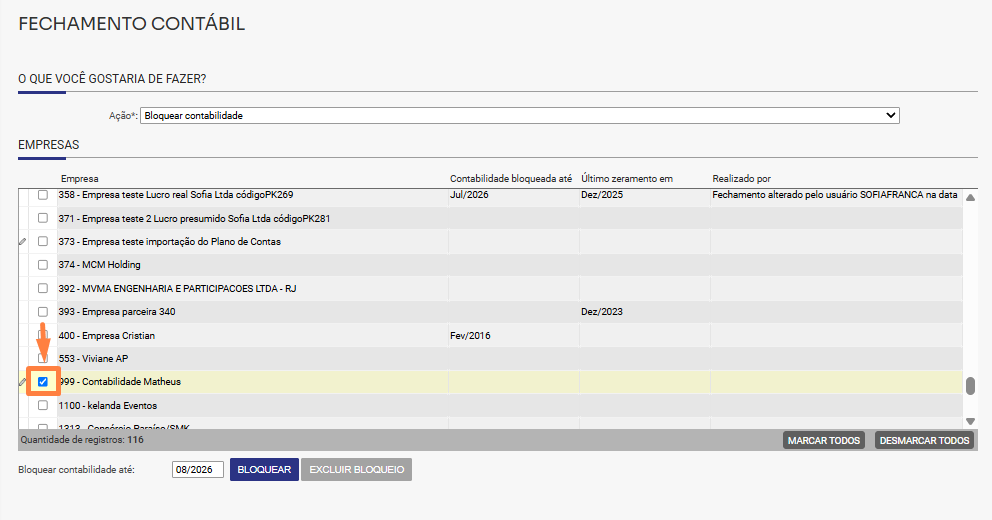Click MARCAR TODOS to select all companies

(x=824, y=440)
